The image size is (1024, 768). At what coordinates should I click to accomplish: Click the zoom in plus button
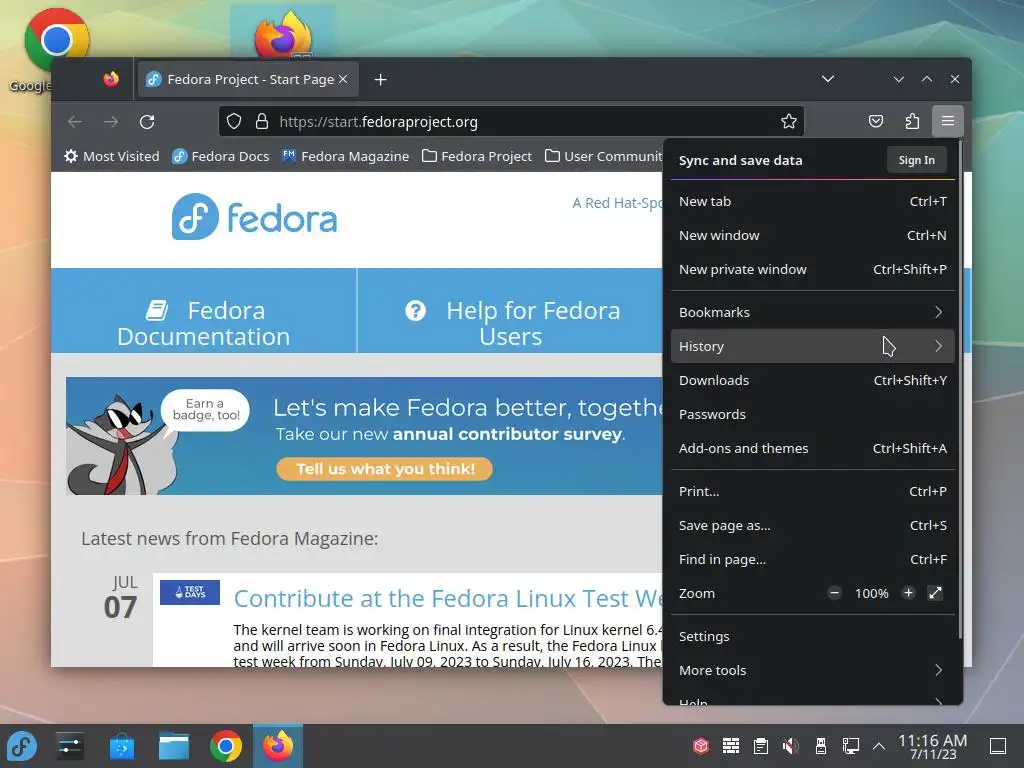(x=908, y=593)
